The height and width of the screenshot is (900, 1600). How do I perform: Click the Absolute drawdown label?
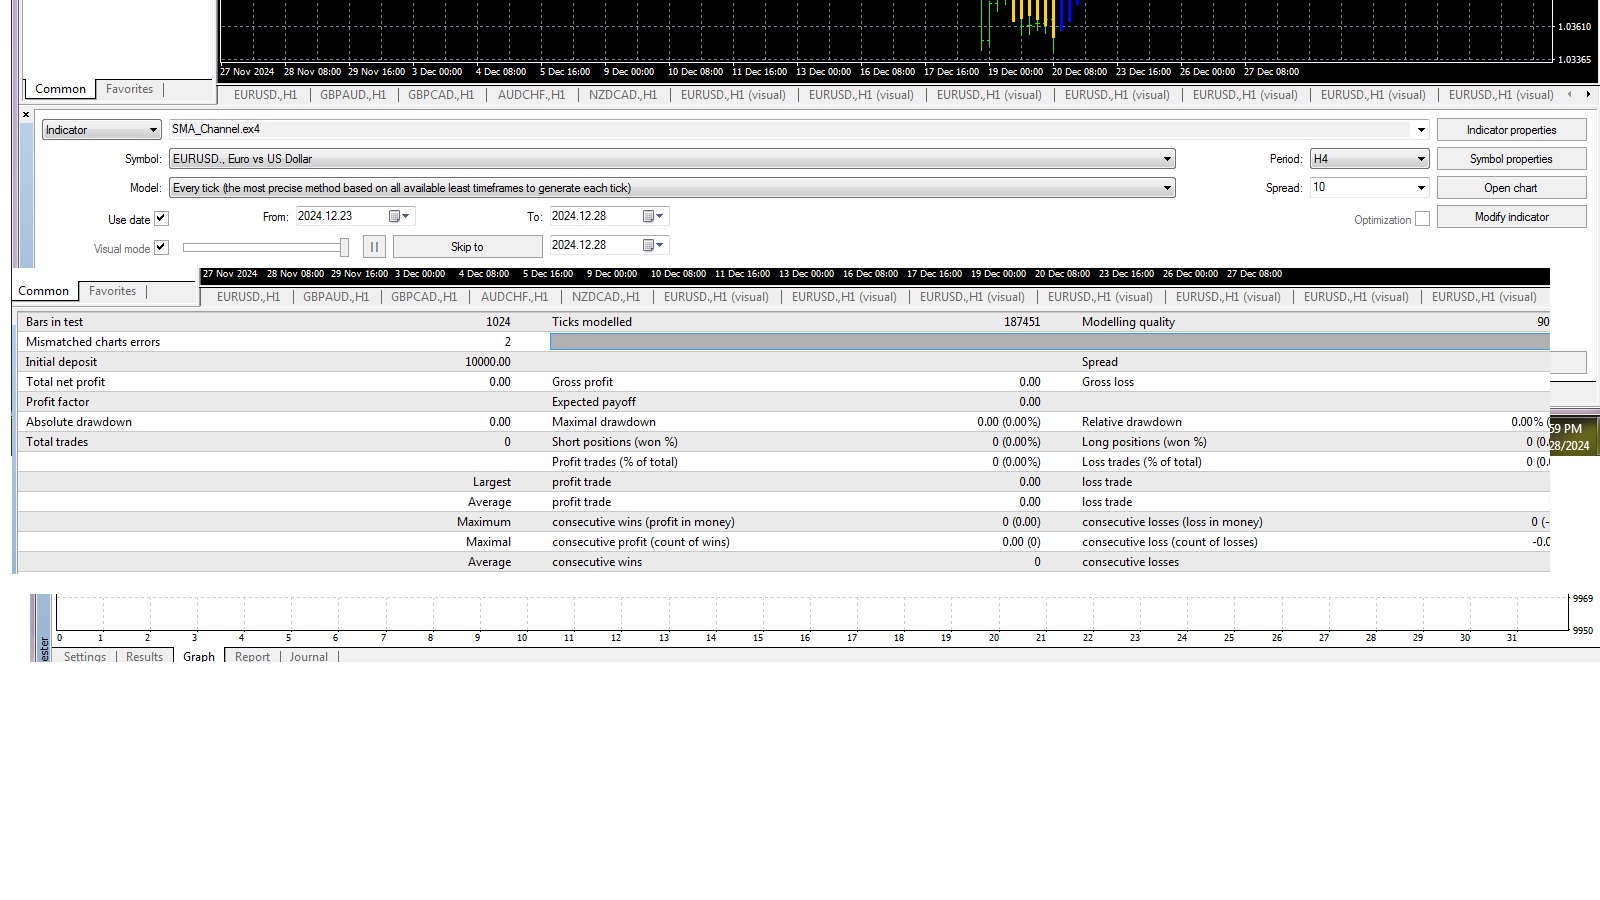pos(79,422)
